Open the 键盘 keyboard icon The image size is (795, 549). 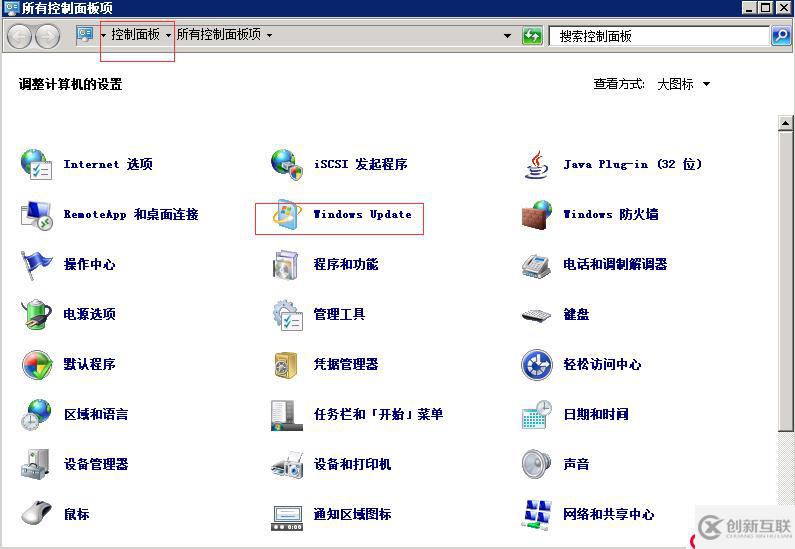(536, 316)
